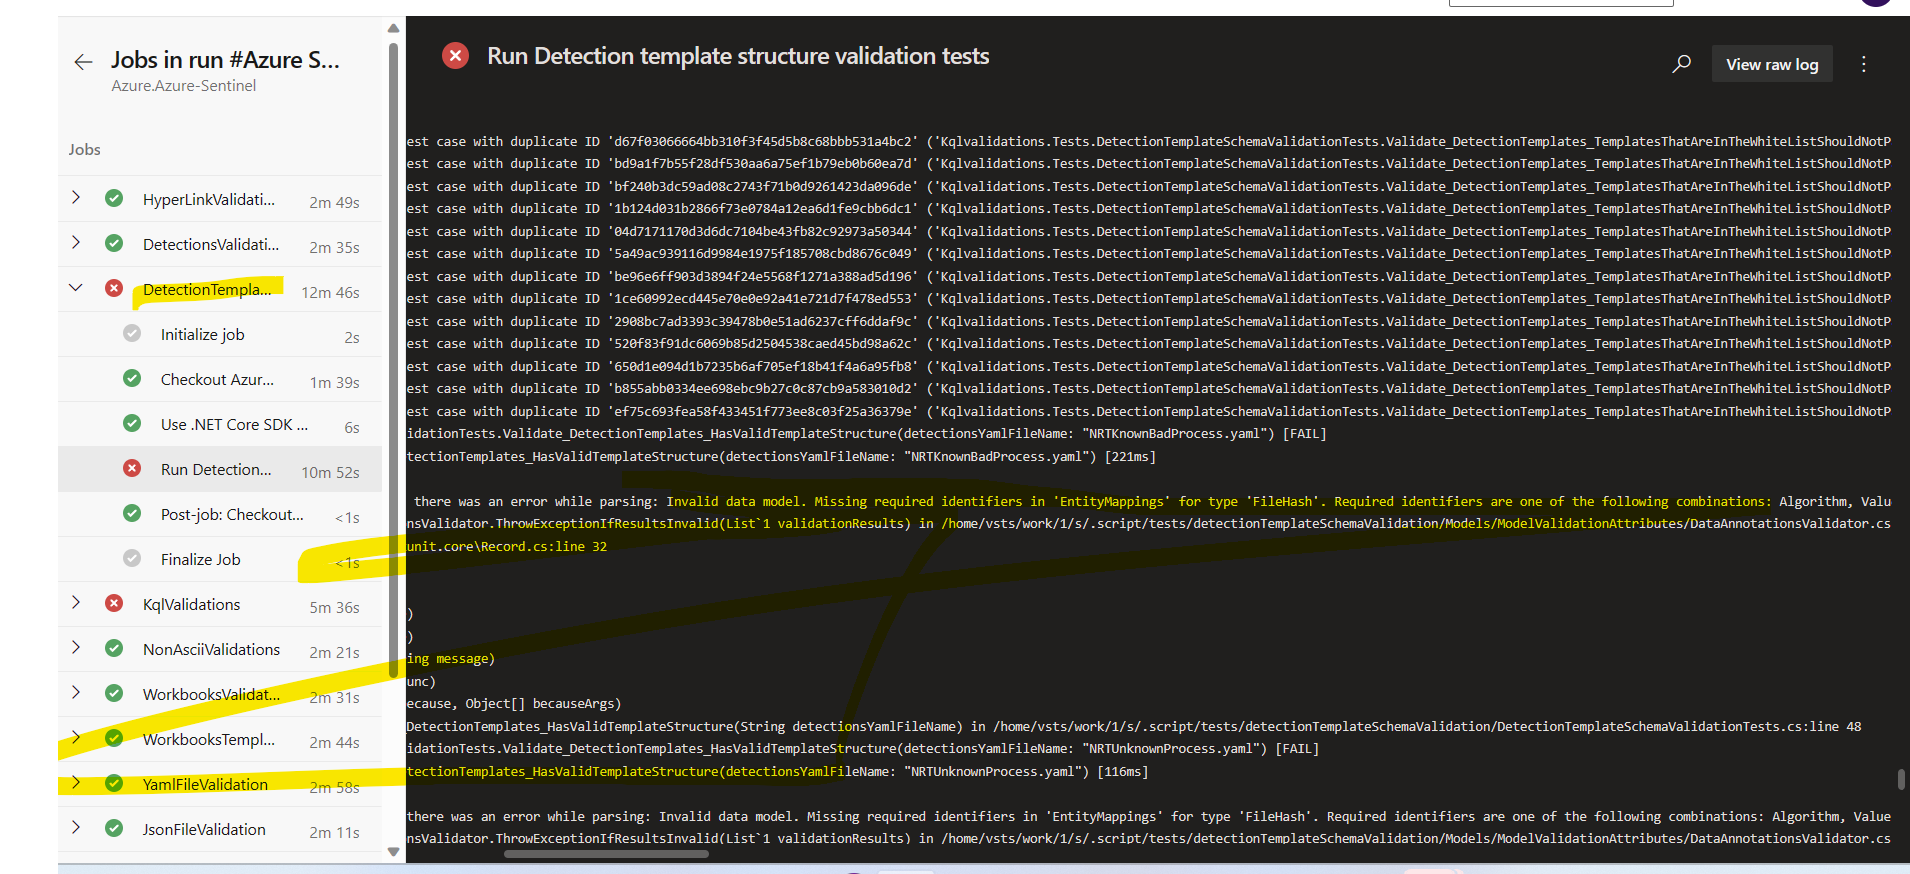Image resolution: width=1910 pixels, height=874 pixels.
Task: Open the Post-job: Checkout... step
Action: pos(220,514)
